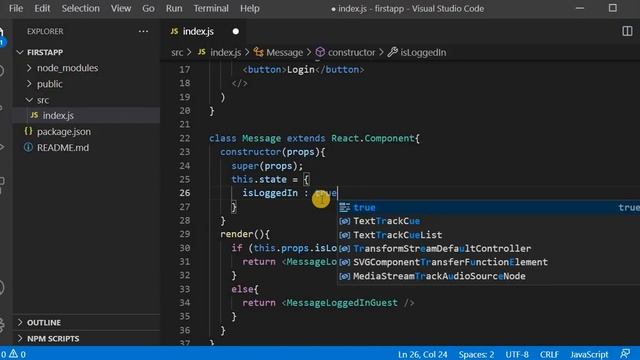Change language mode via JavaScript
The width and height of the screenshot is (640, 360).
click(x=589, y=354)
